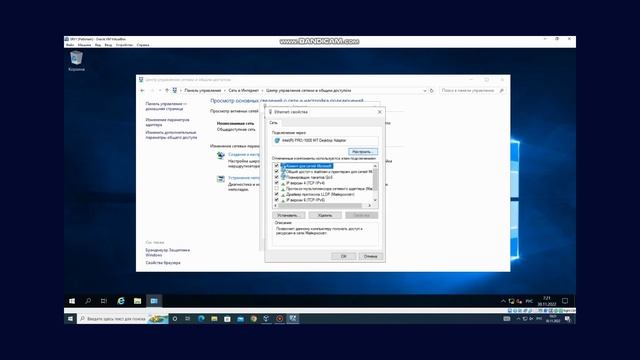Click the Установить... button
This screenshot has width=640, height=360.
288,215
